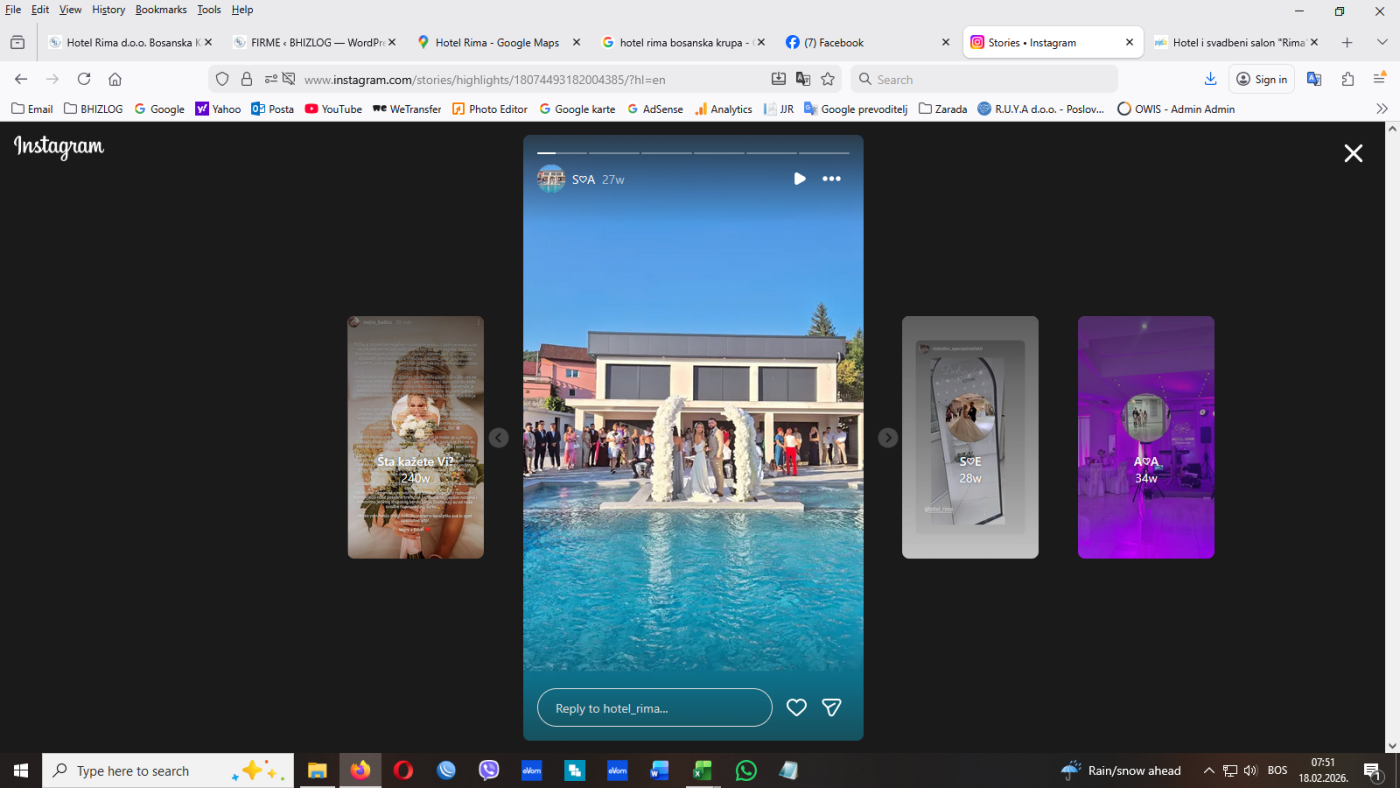This screenshot has width=1400, height=788.
Task: Click the Instagram logo
Action: [x=59, y=147]
